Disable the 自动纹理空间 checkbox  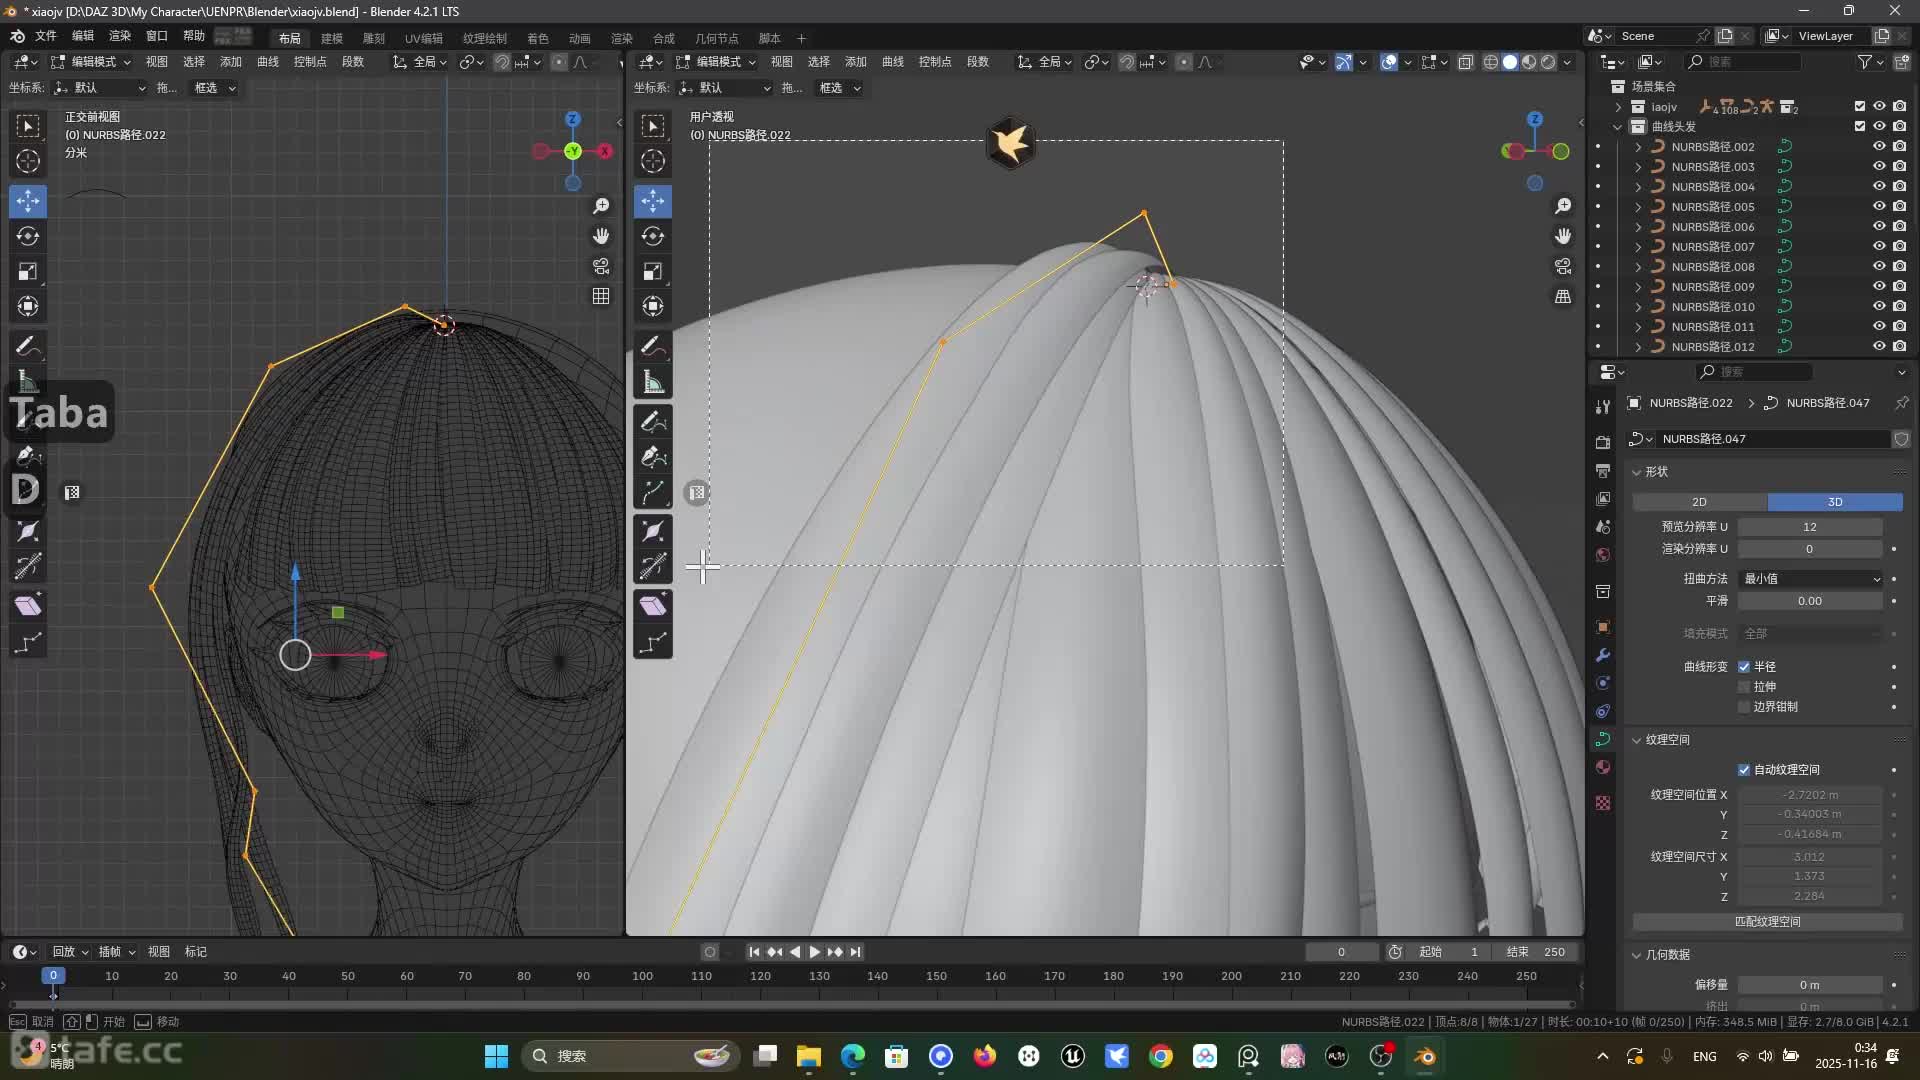(x=1744, y=770)
